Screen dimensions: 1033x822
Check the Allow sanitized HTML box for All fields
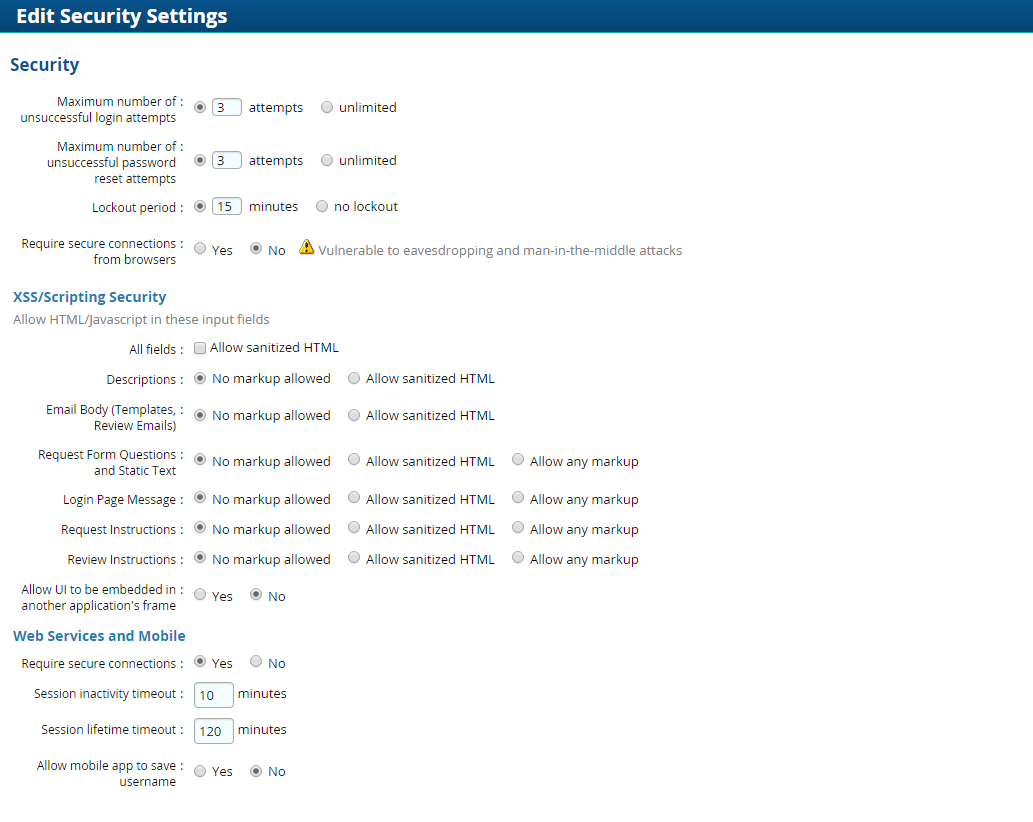(x=200, y=348)
